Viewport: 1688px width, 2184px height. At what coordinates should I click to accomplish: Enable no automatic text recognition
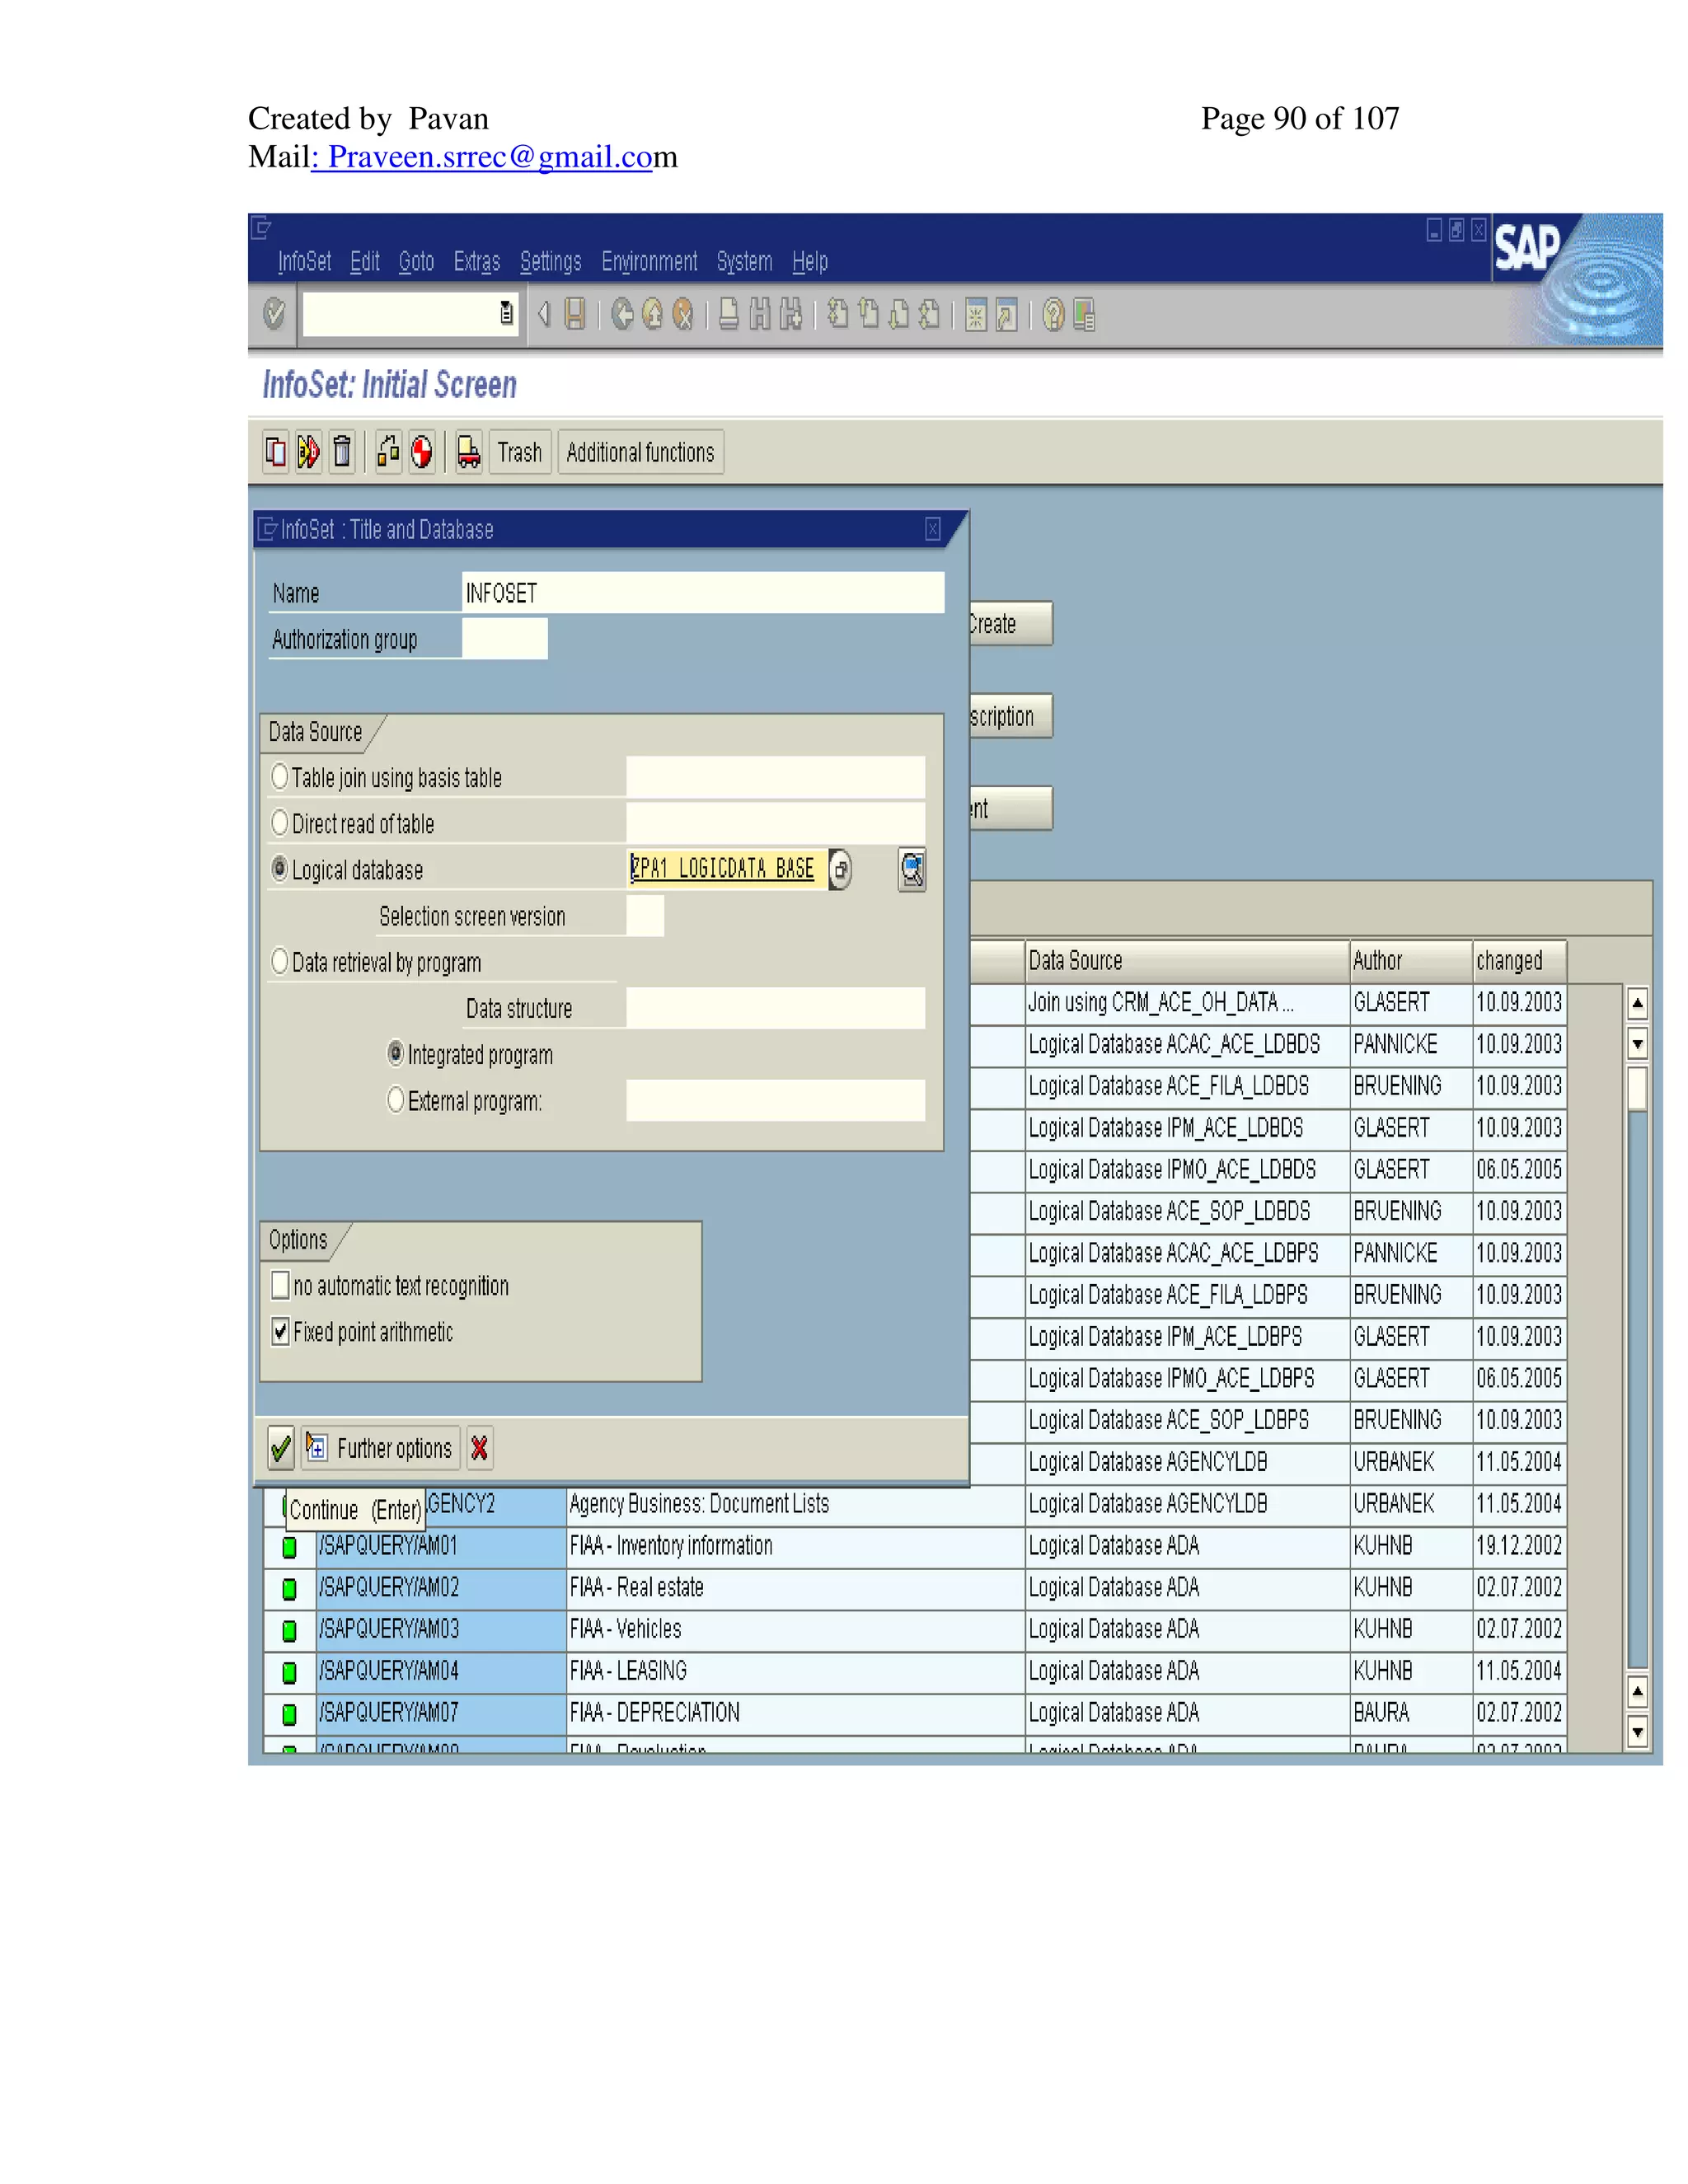point(281,1285)
